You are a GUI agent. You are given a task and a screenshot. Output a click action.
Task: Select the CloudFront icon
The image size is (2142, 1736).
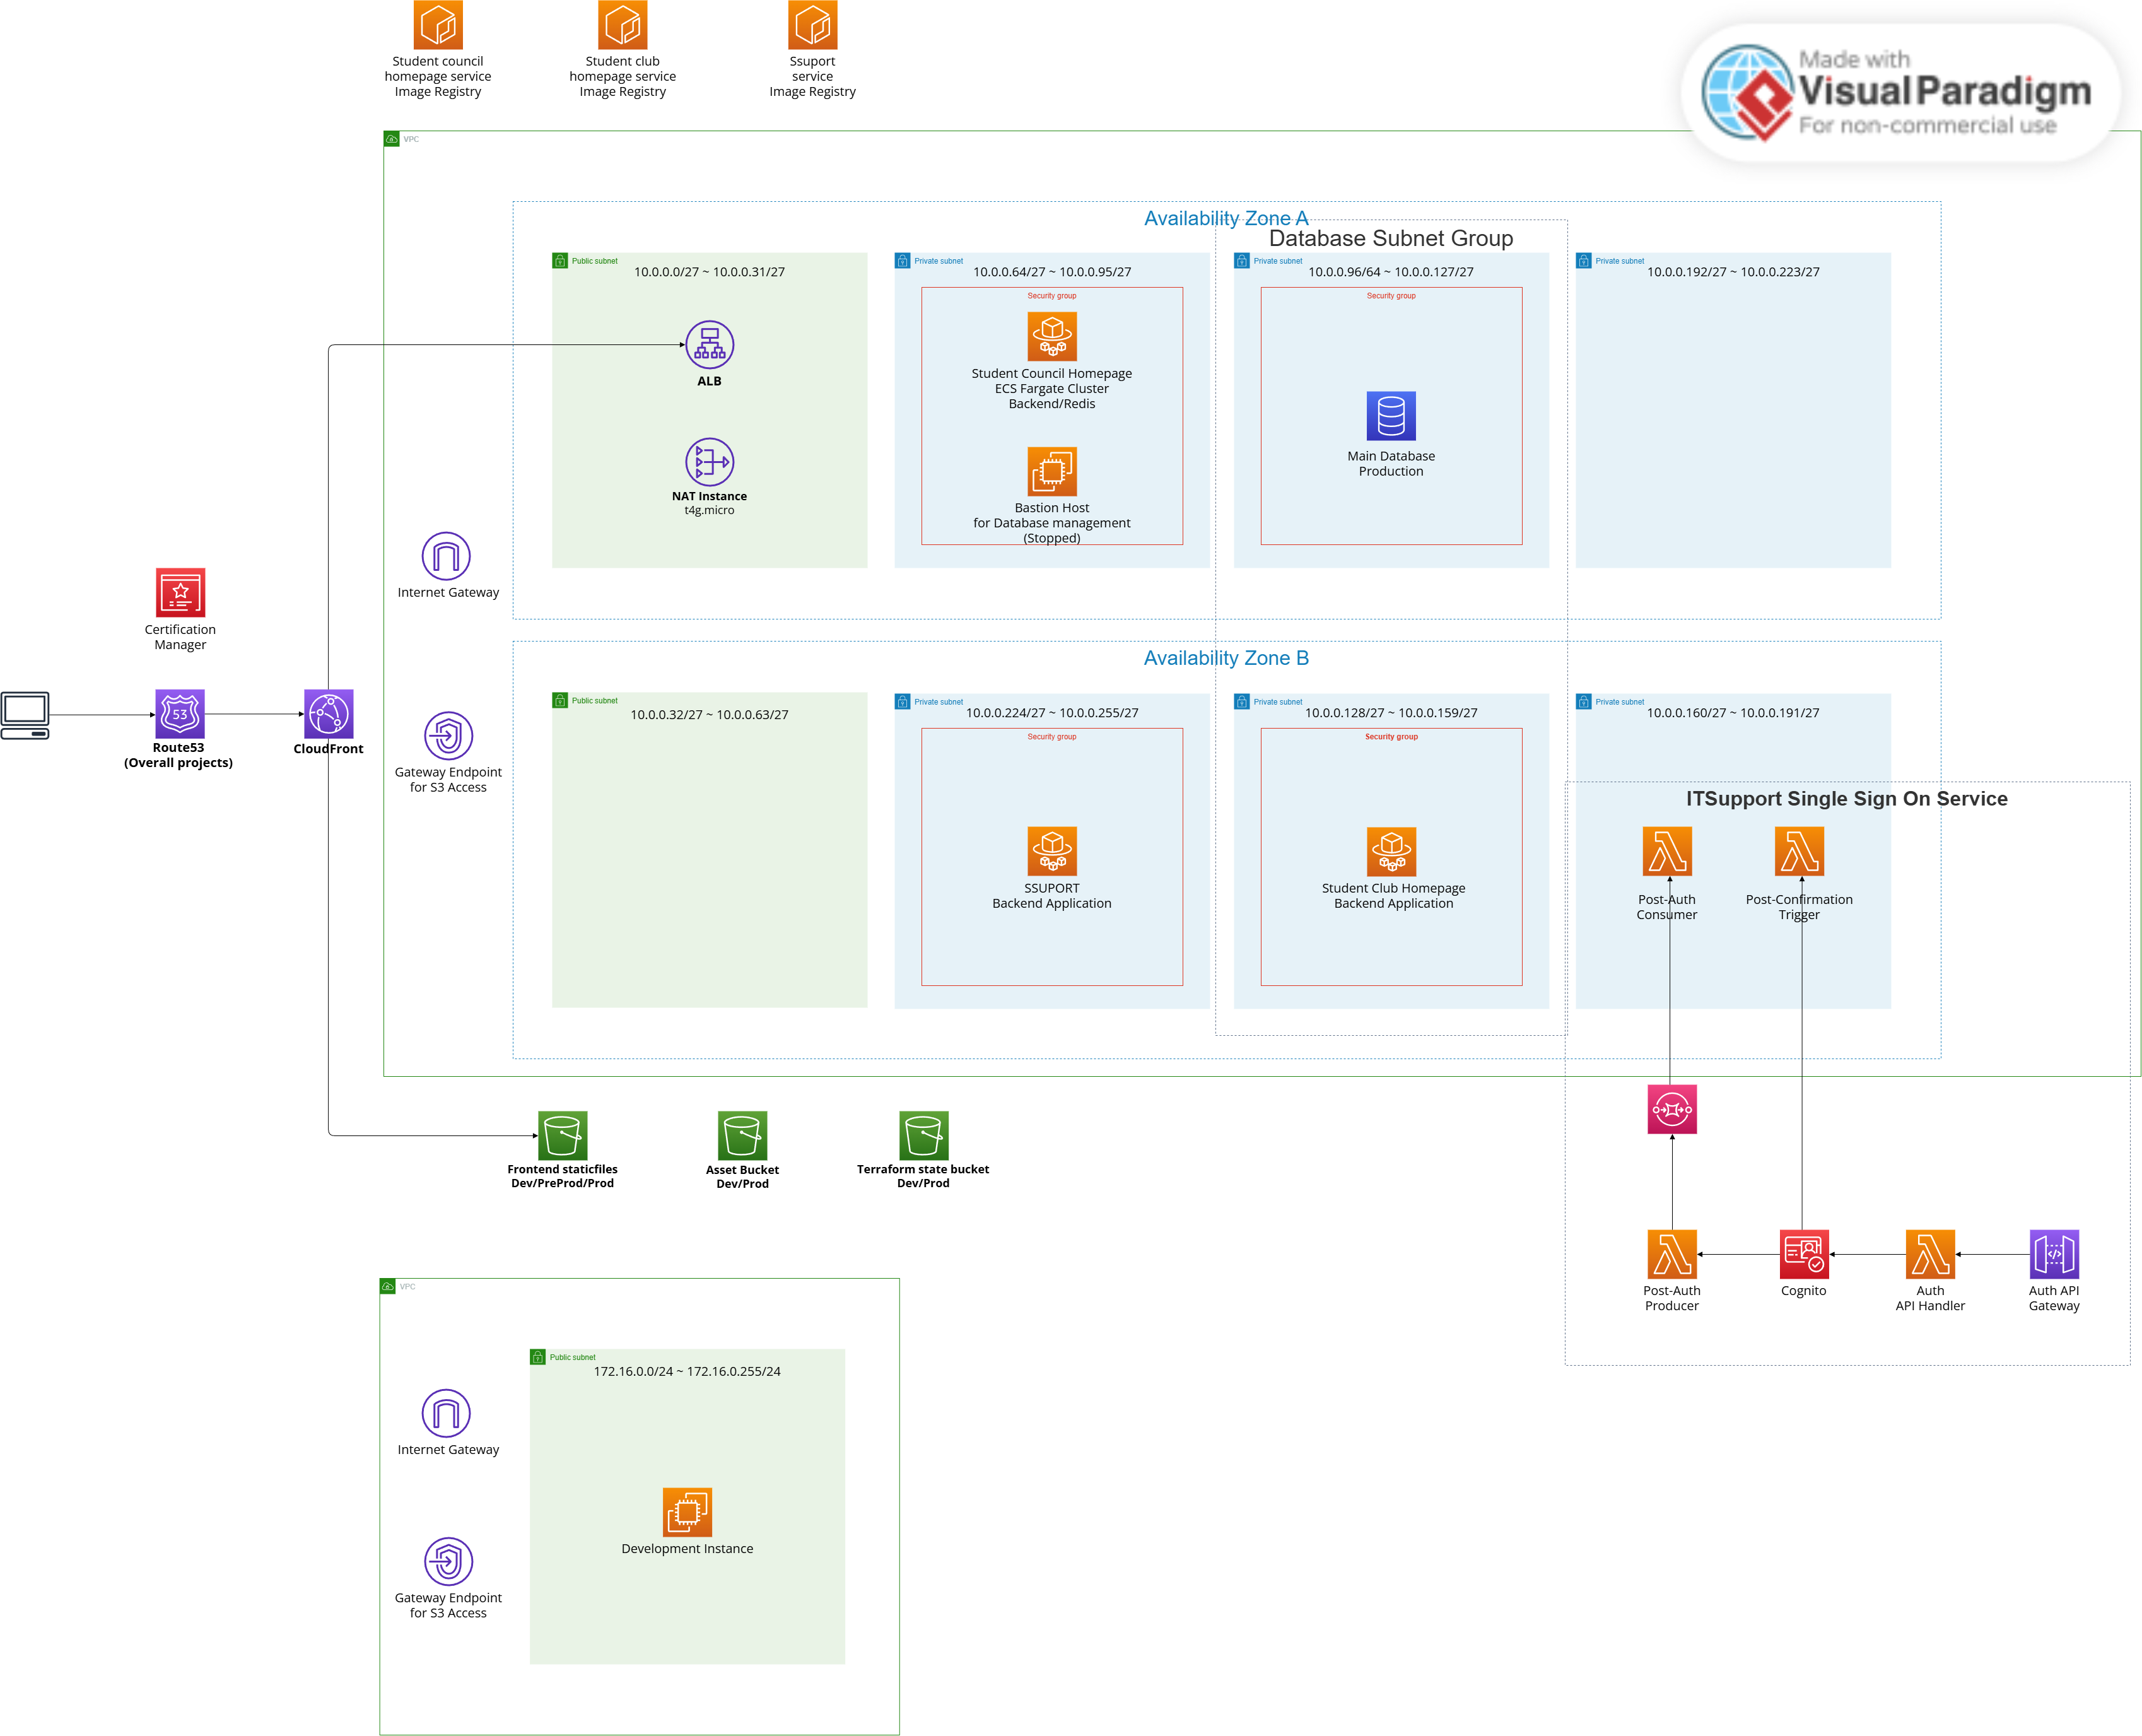(328, 713)
